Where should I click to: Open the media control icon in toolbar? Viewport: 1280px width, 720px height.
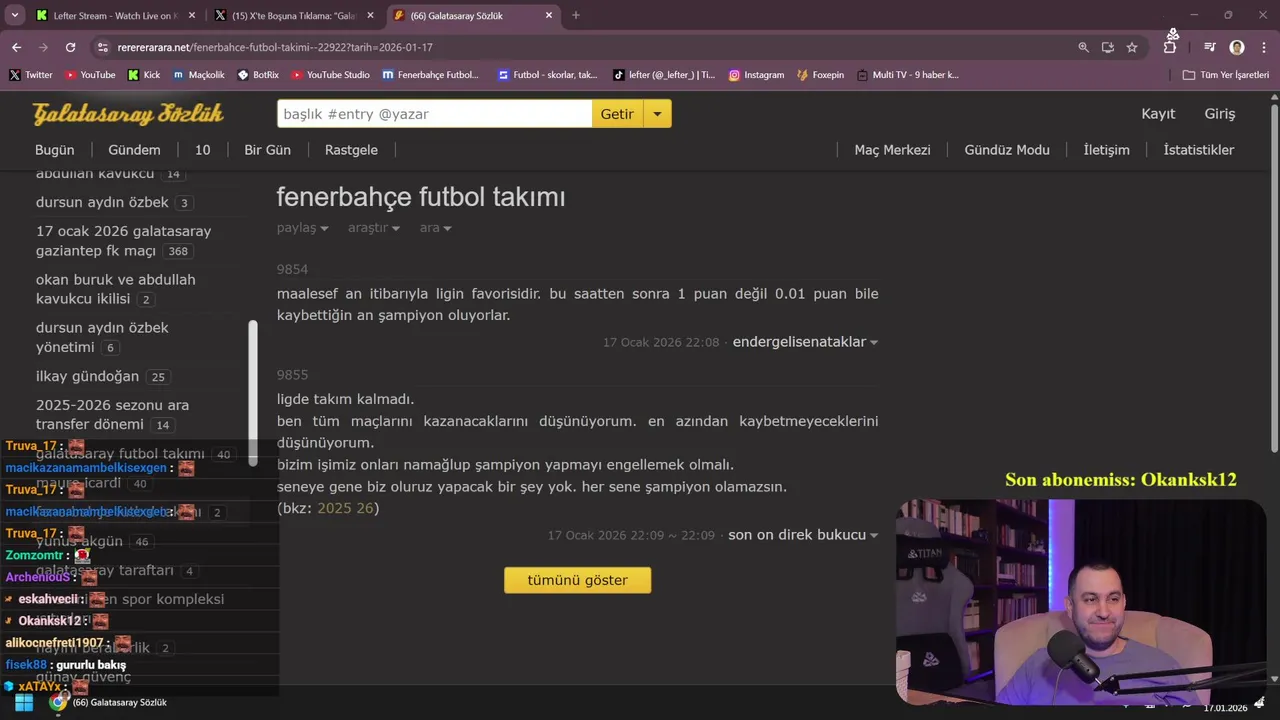coord(1210,47)
